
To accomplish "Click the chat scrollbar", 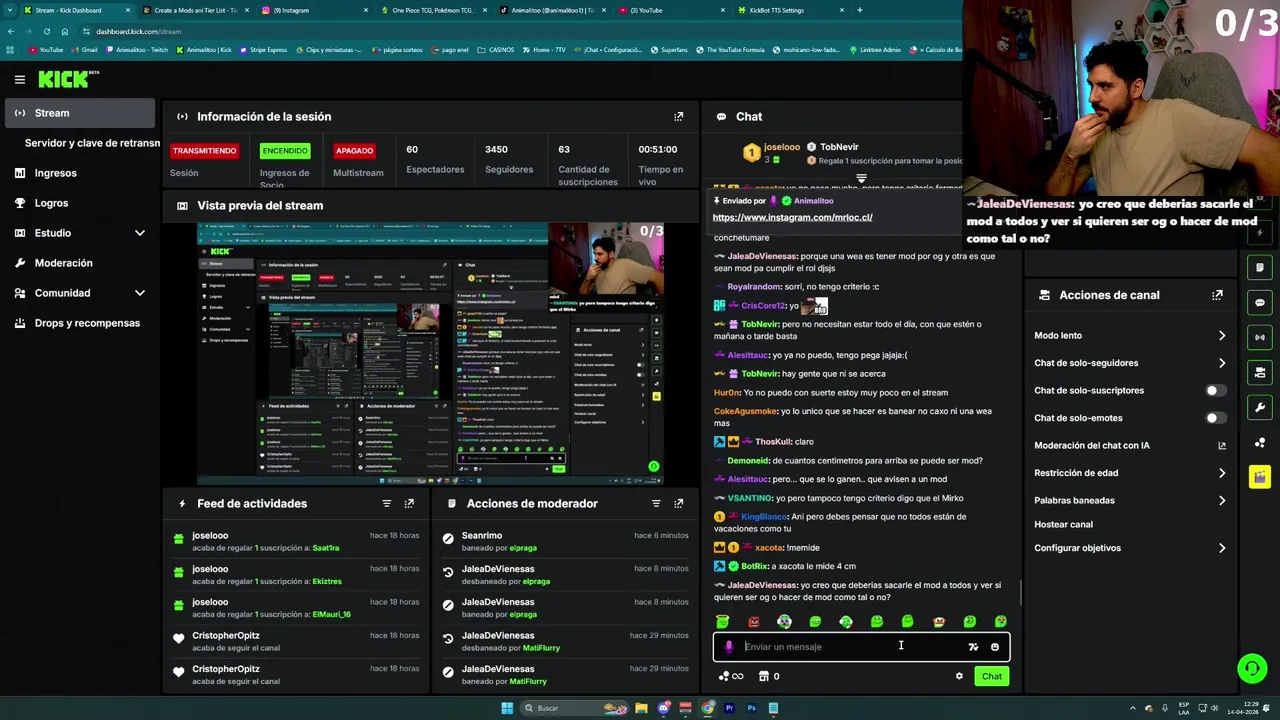I will click(x=1020, y=592).
